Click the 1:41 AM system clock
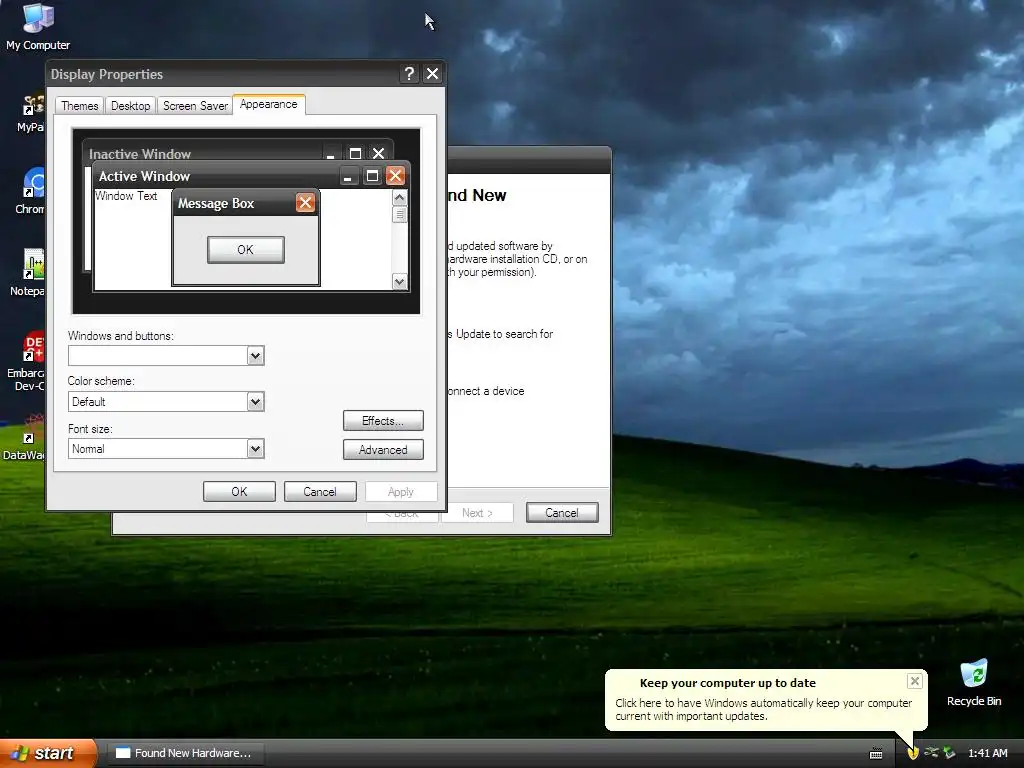The height and width of the screenshot is (768, 1024). [x=987, y=753]
